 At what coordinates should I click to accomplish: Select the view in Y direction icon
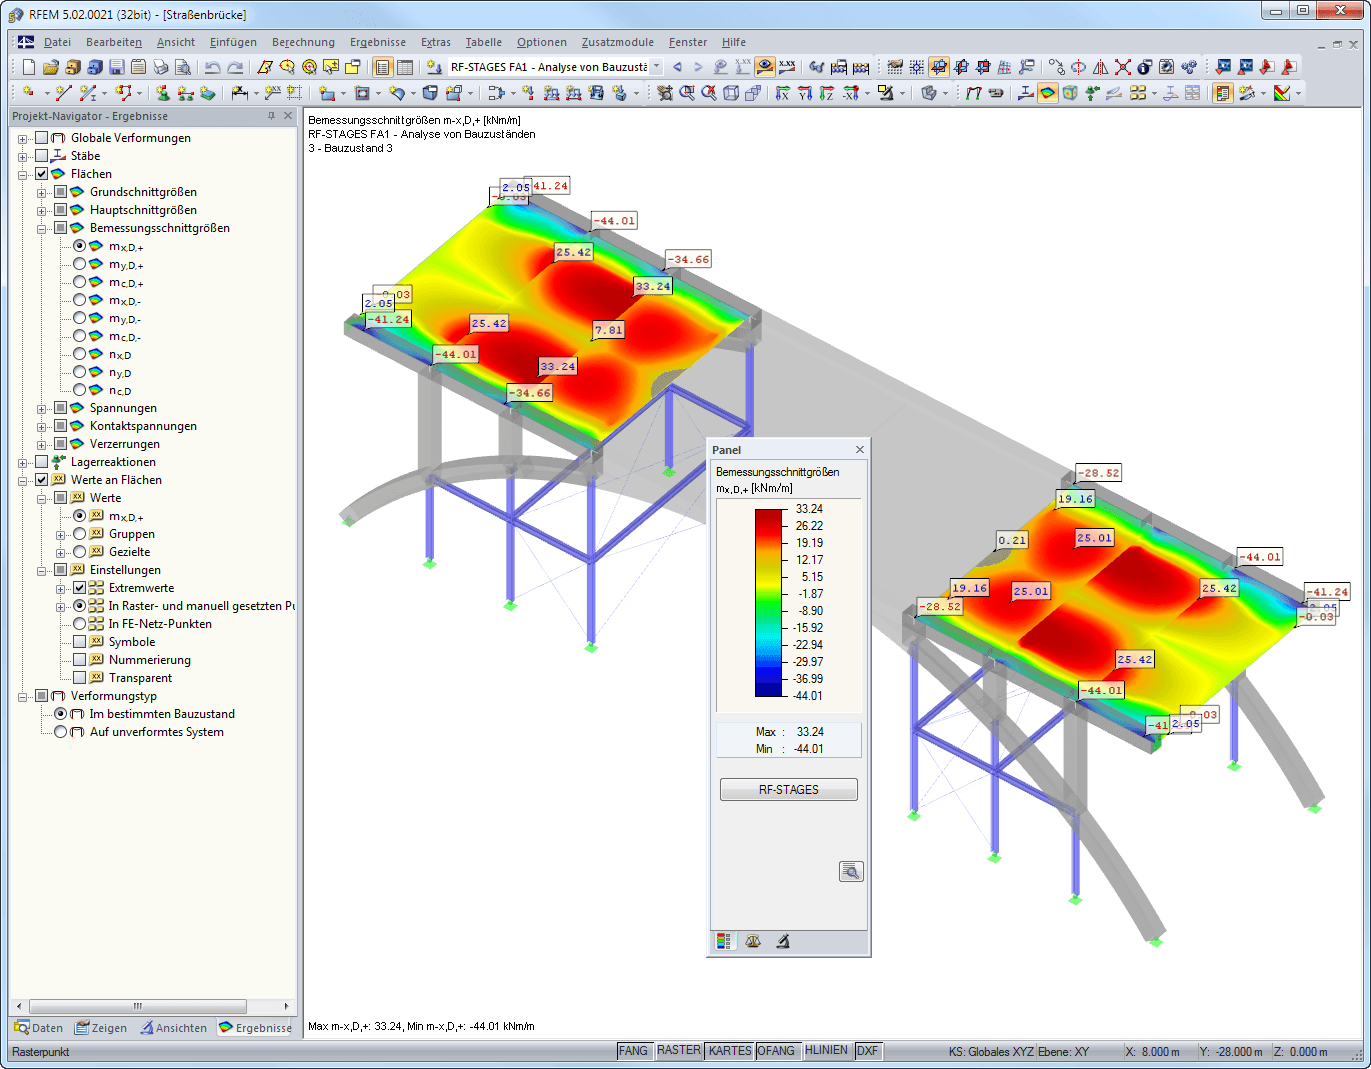(805, 93)
